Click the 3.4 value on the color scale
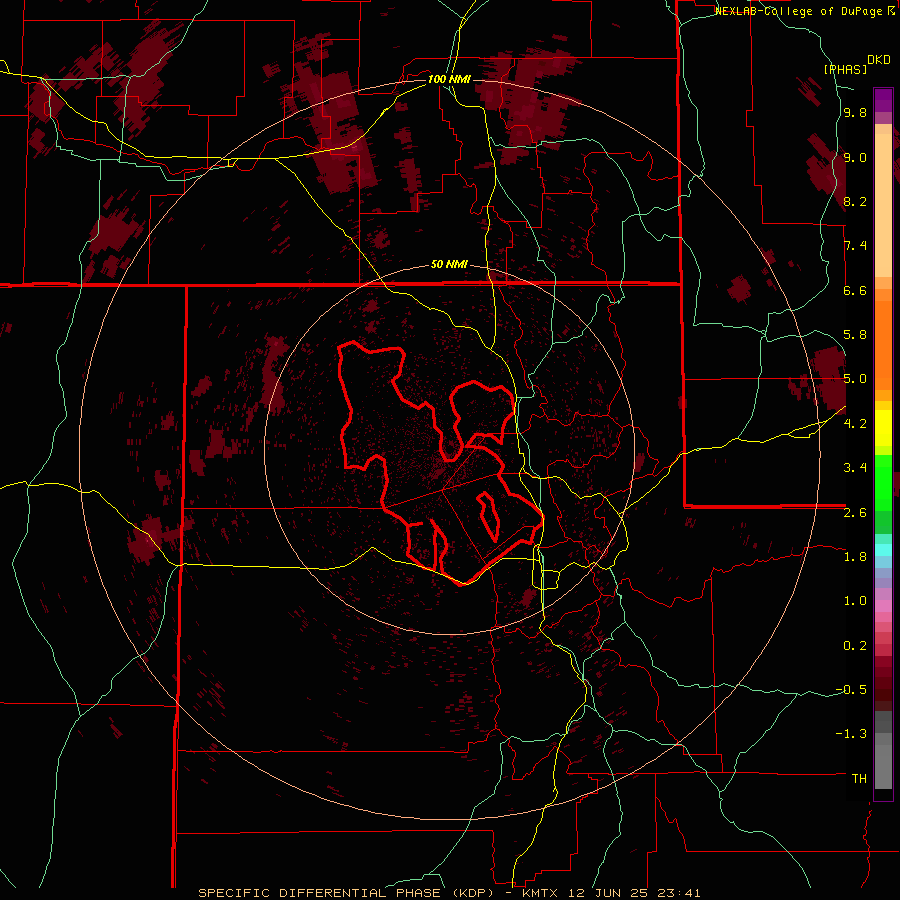The height and width of the screenshot is (900, 900). 855,468
